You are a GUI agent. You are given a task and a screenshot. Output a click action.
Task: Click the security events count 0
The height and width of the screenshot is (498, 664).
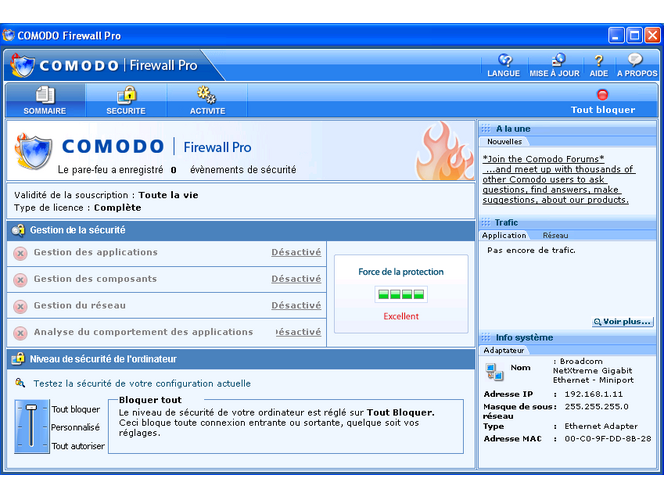(x=174, y=170)
